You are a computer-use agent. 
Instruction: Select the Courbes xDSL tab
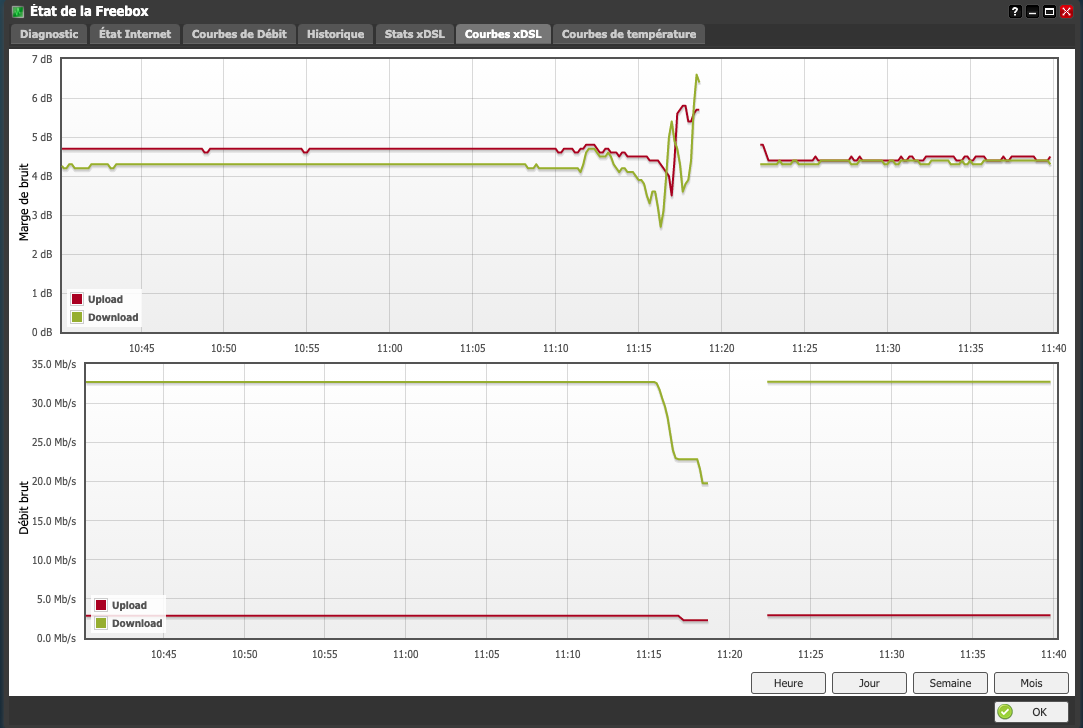(x=503, y=34)
